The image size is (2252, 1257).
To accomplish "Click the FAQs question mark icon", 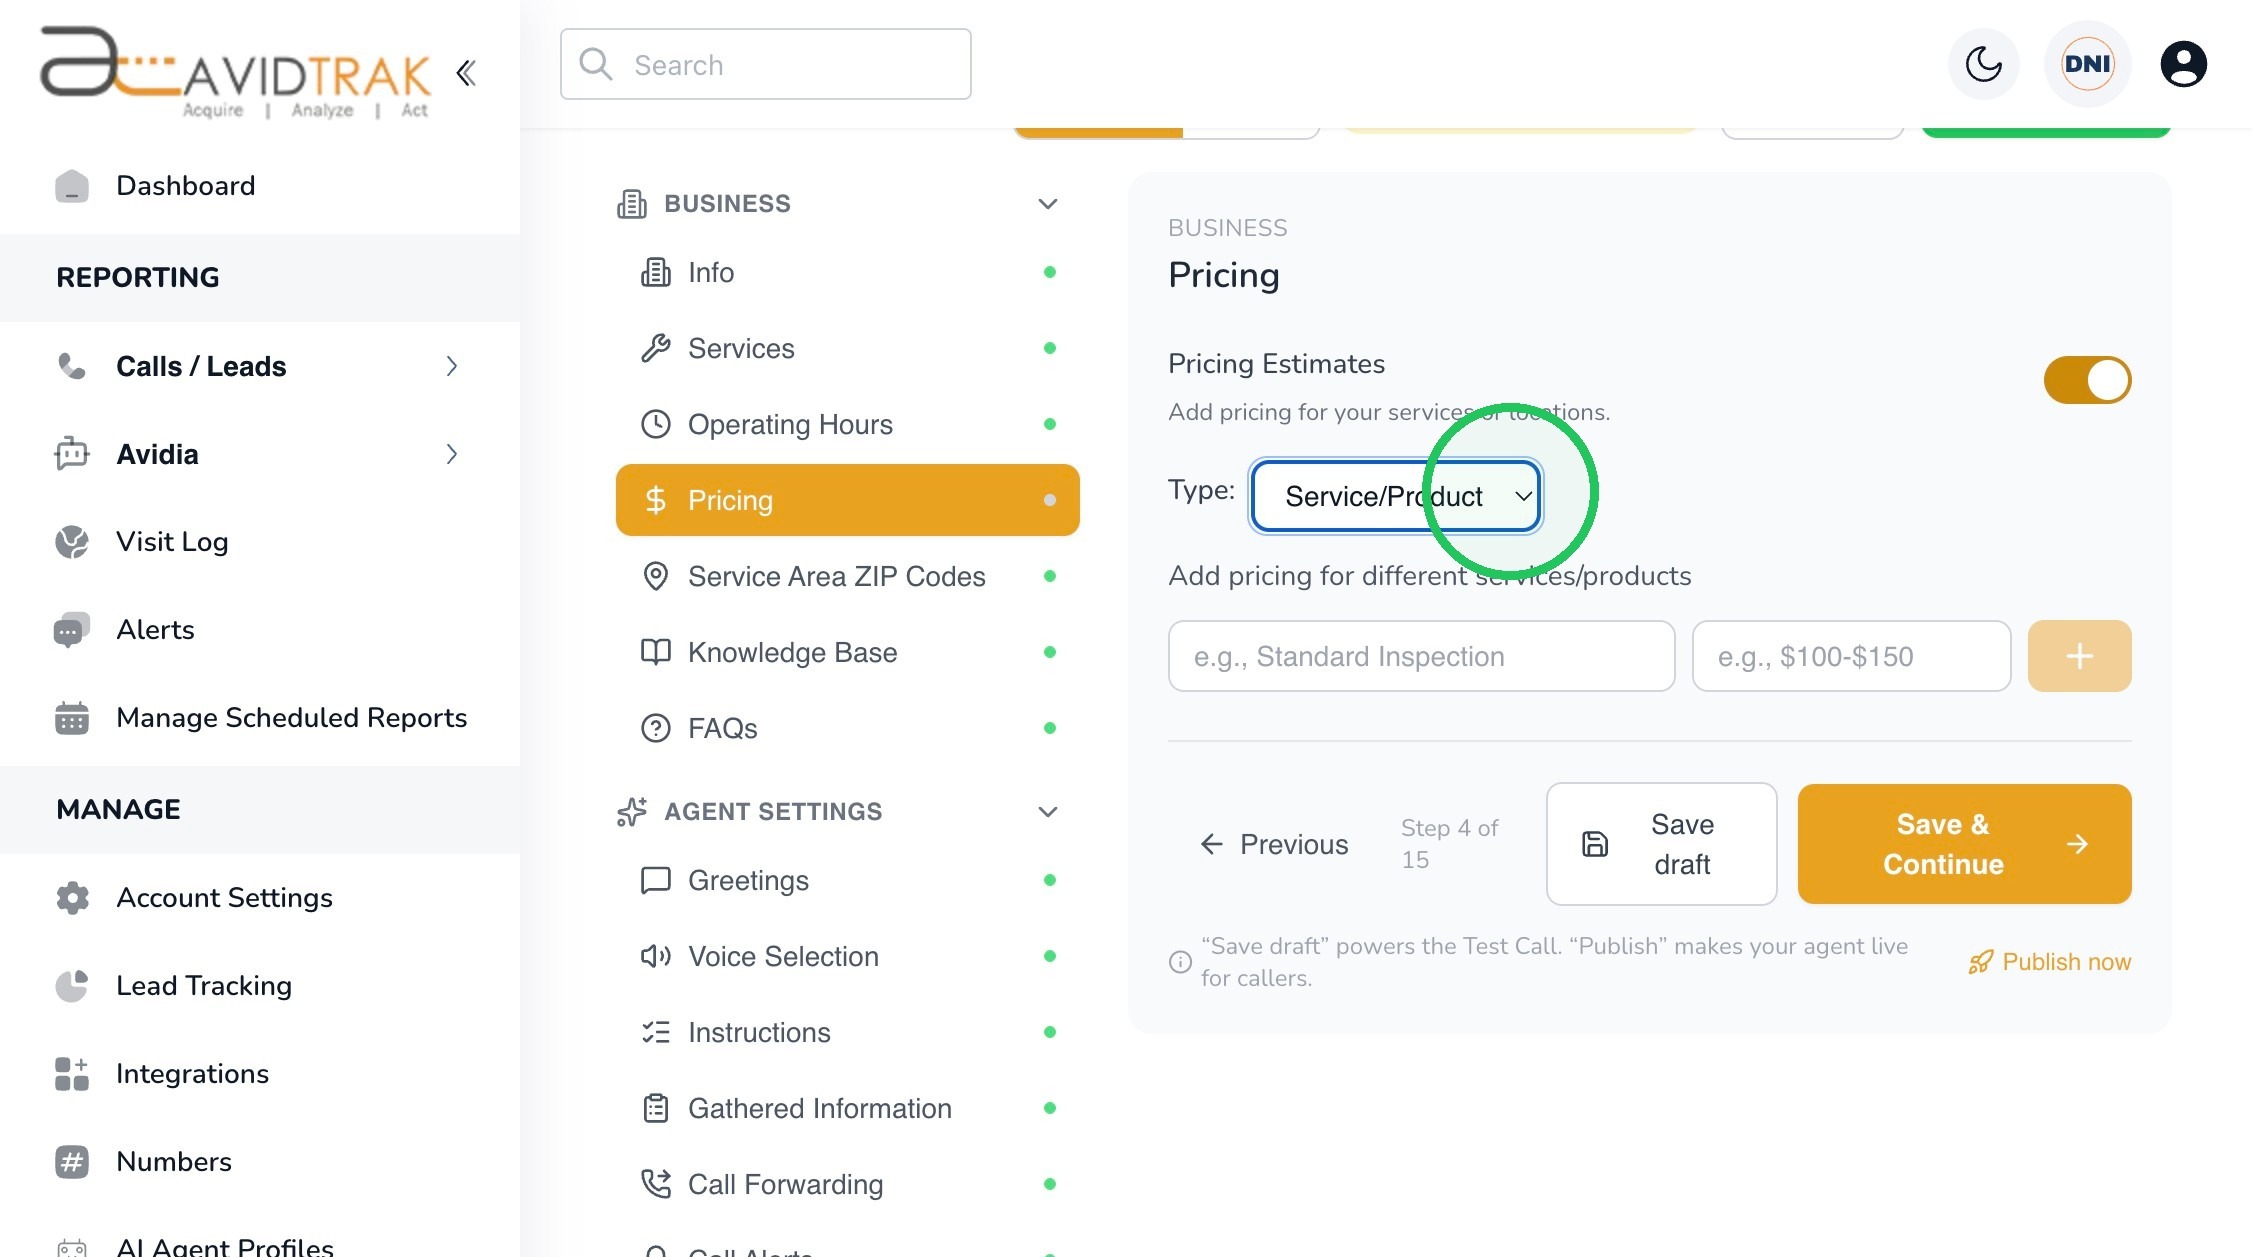I will 655,728.
